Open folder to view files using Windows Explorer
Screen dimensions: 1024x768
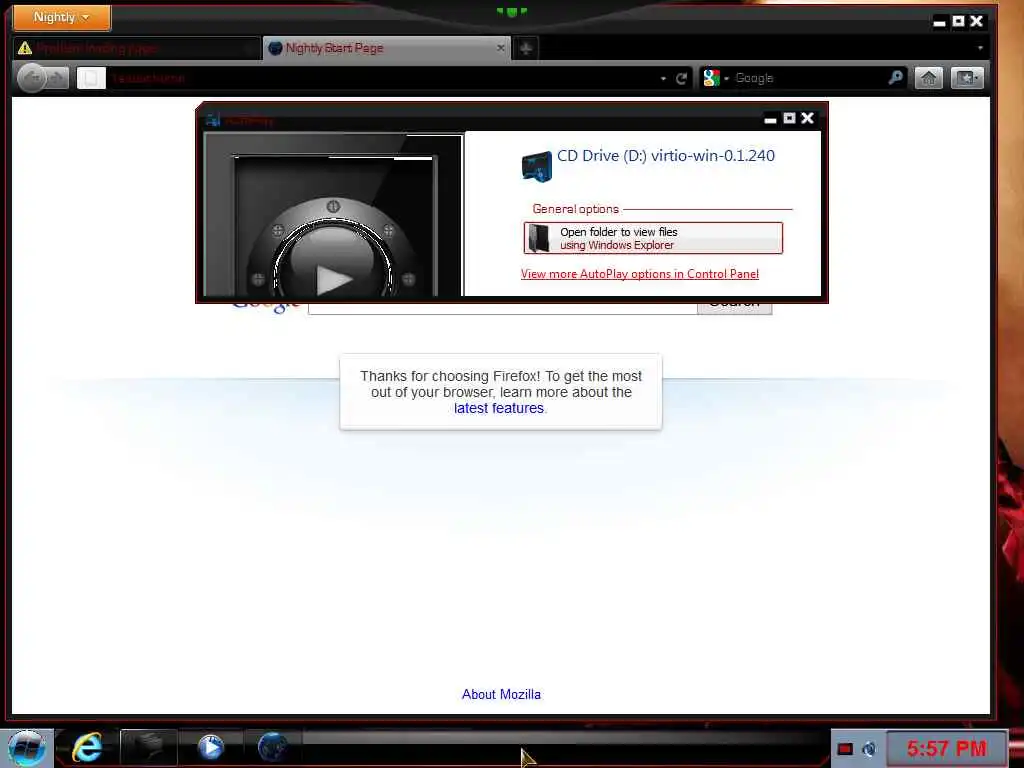pos(653,238)
